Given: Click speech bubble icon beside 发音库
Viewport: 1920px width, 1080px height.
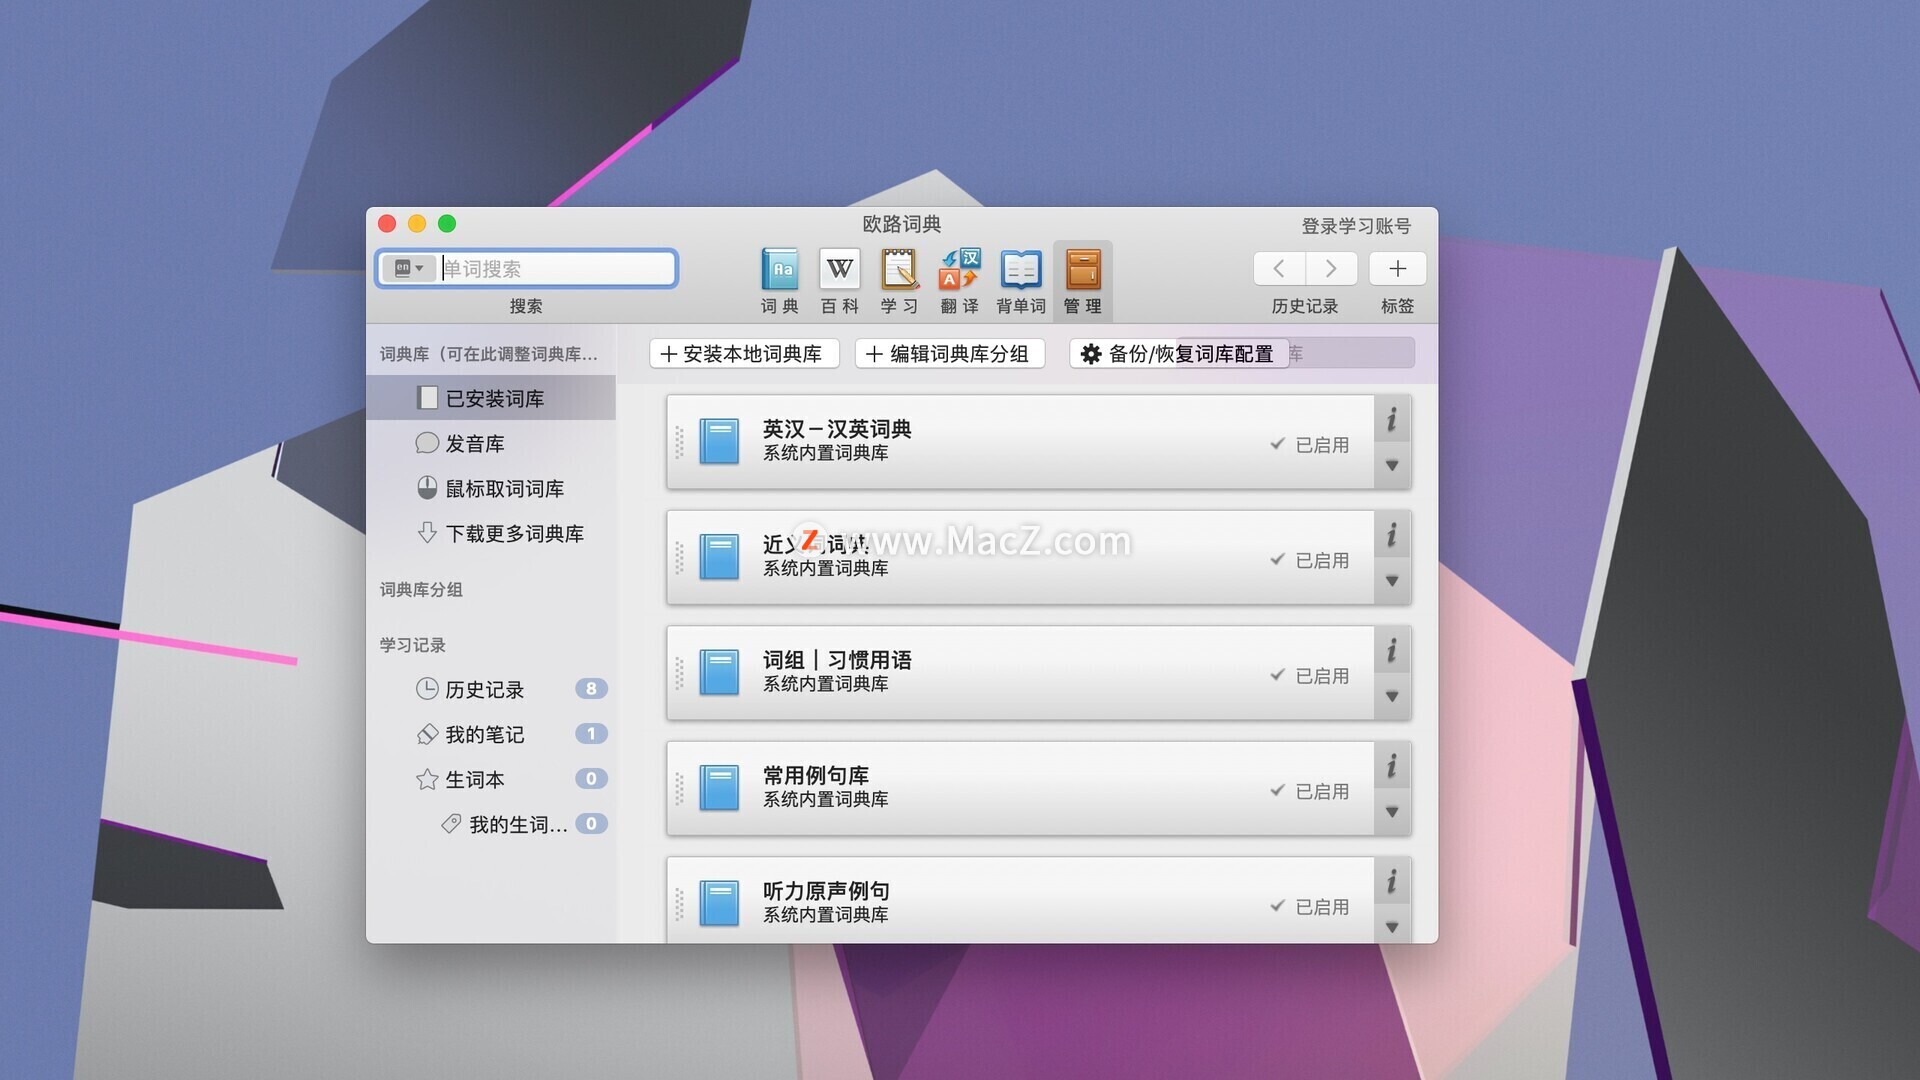Looking at the screenshot, I should coord(427,442).
